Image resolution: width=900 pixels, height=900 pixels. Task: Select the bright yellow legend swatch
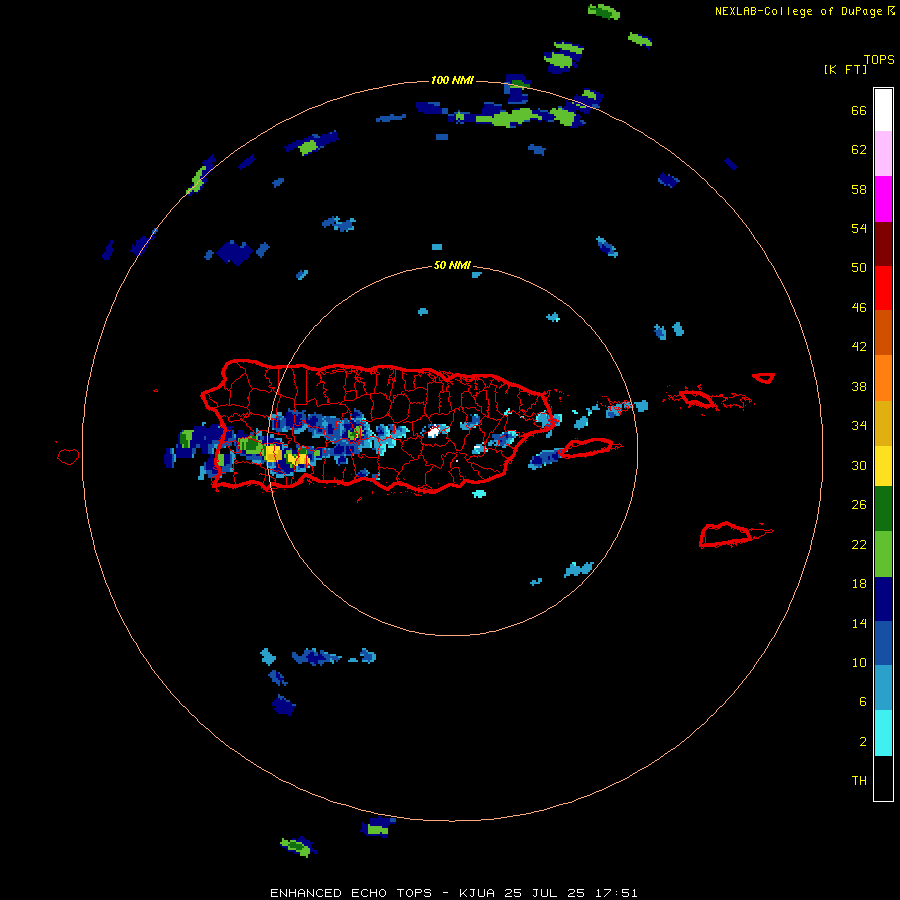883,466
